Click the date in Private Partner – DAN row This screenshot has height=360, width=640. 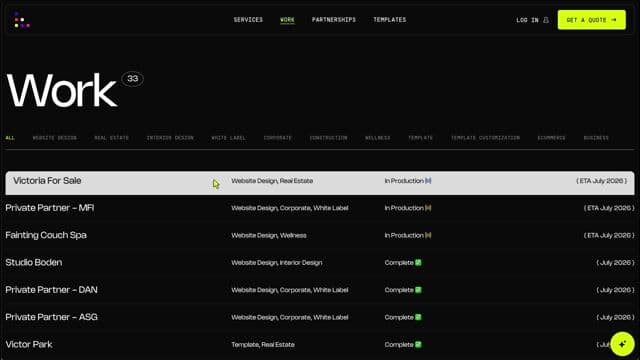(x=616, y=290)
